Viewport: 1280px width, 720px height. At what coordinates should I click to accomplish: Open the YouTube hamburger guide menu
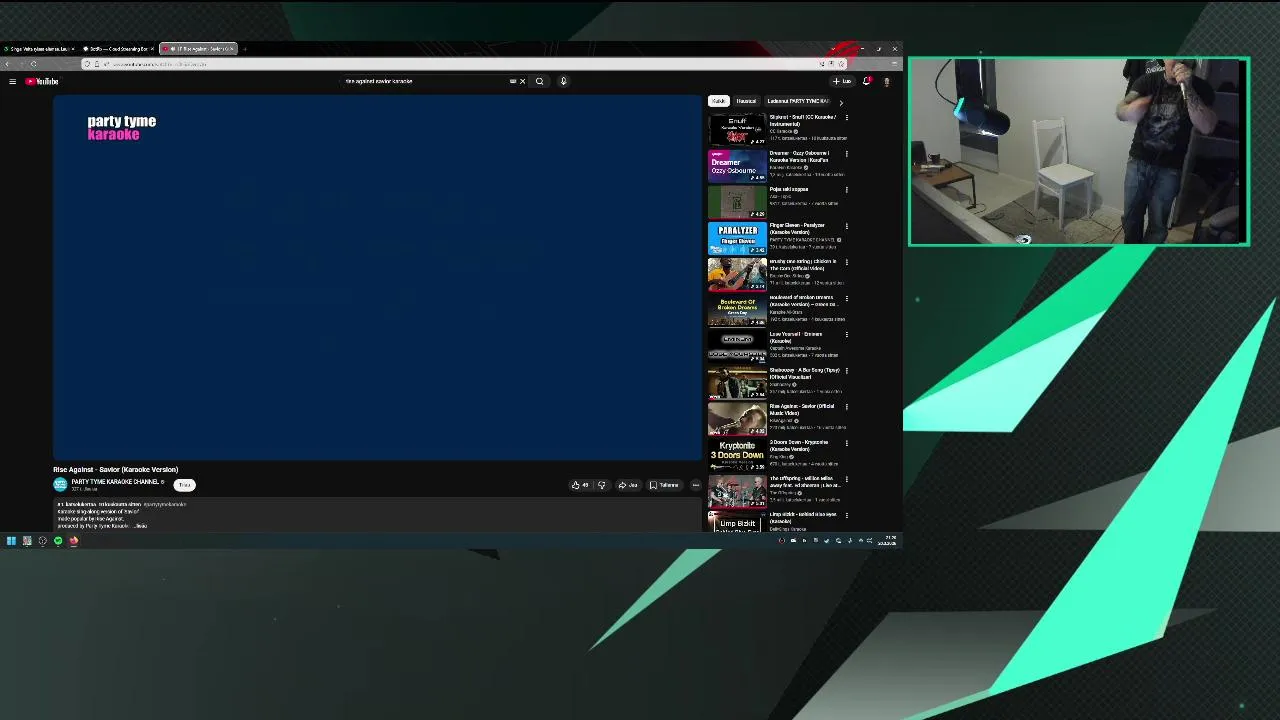[12, 81]
